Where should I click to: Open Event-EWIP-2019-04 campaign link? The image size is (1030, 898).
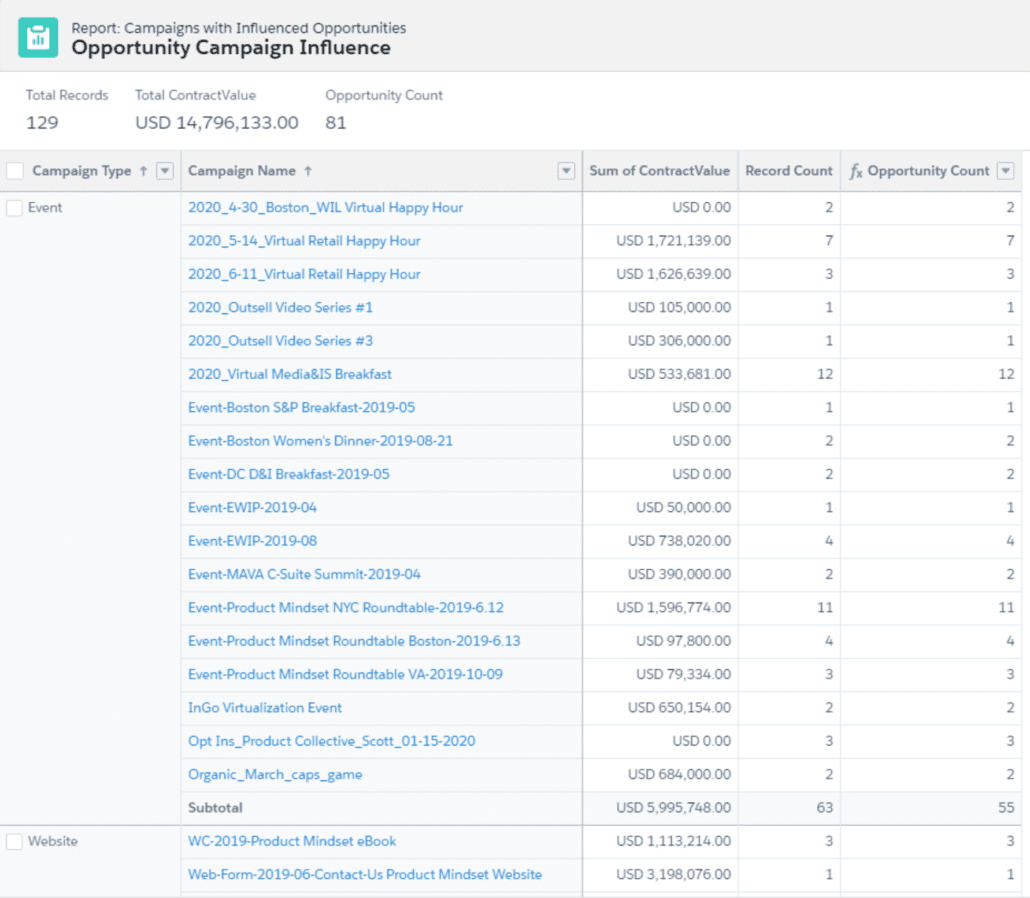(x=252, y=508)
